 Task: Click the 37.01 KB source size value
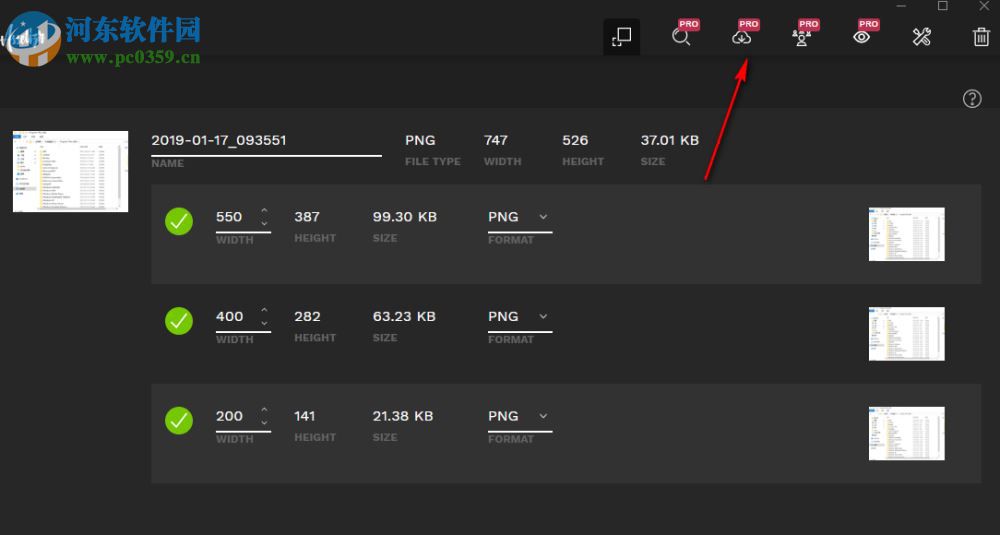click(670, 140)
